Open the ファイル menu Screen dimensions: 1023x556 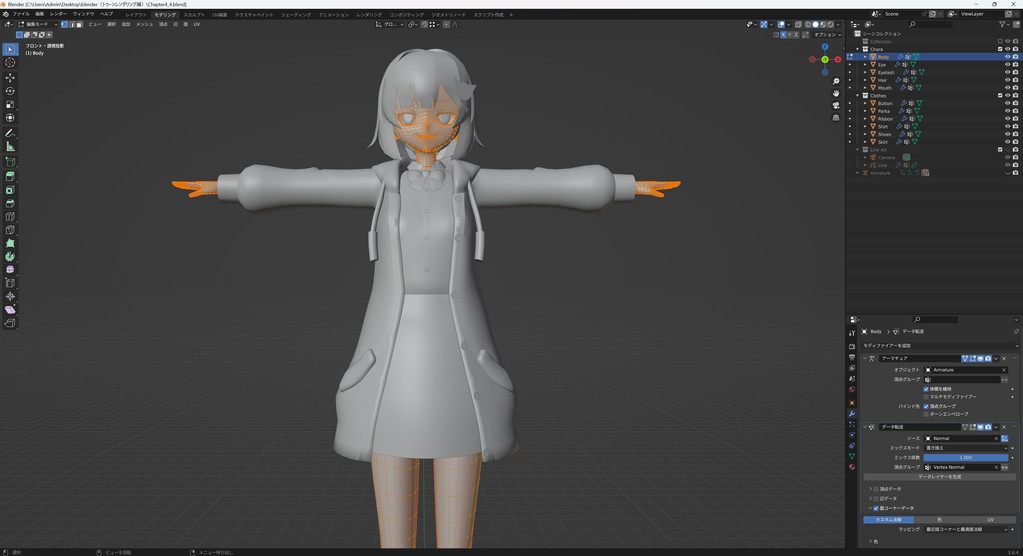pyautogui.click(x=21, y=14)
